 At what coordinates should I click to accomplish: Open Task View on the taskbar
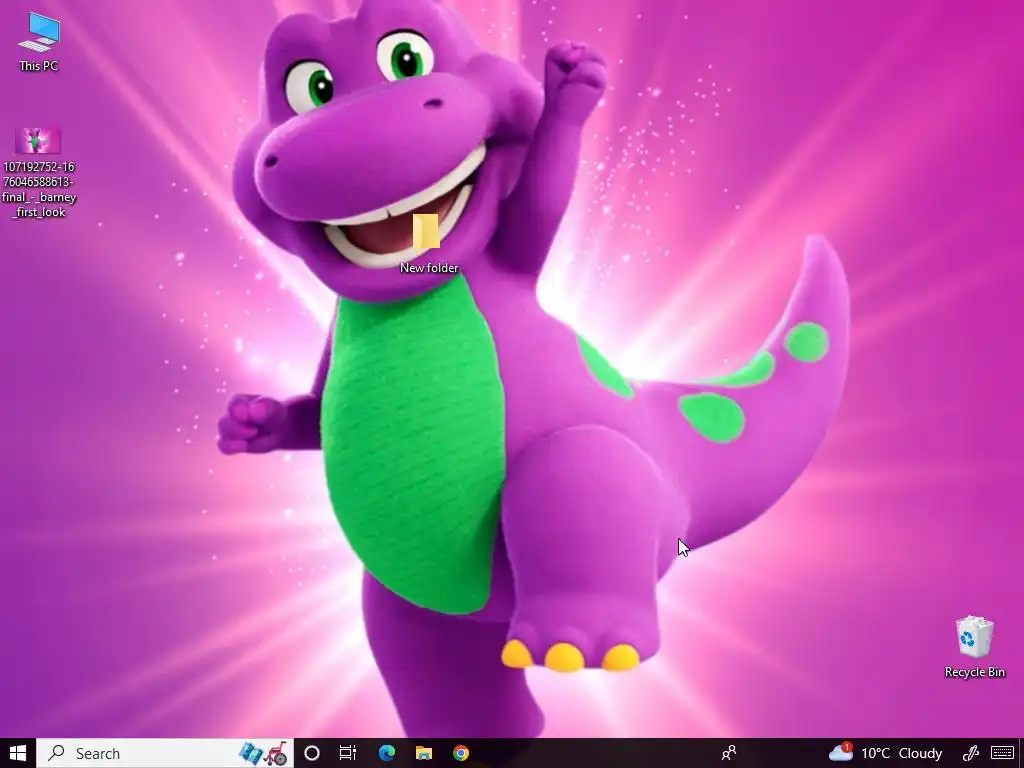[x=348, y=753]
